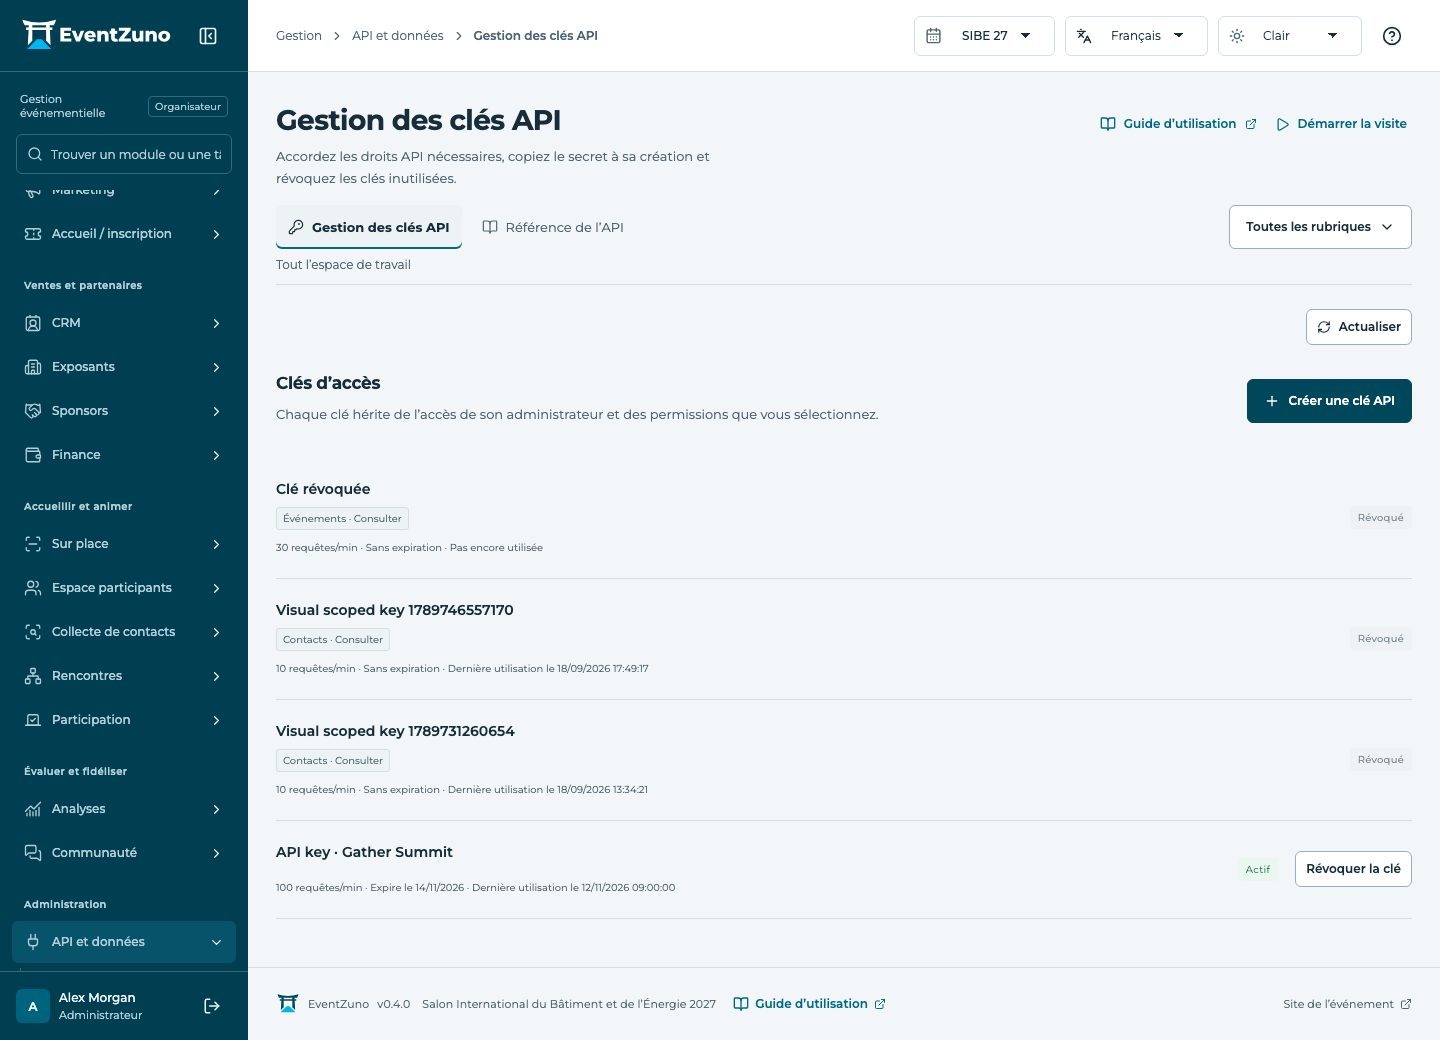
Task: Go to the Gestion breadcrumb
Action: 299,36
